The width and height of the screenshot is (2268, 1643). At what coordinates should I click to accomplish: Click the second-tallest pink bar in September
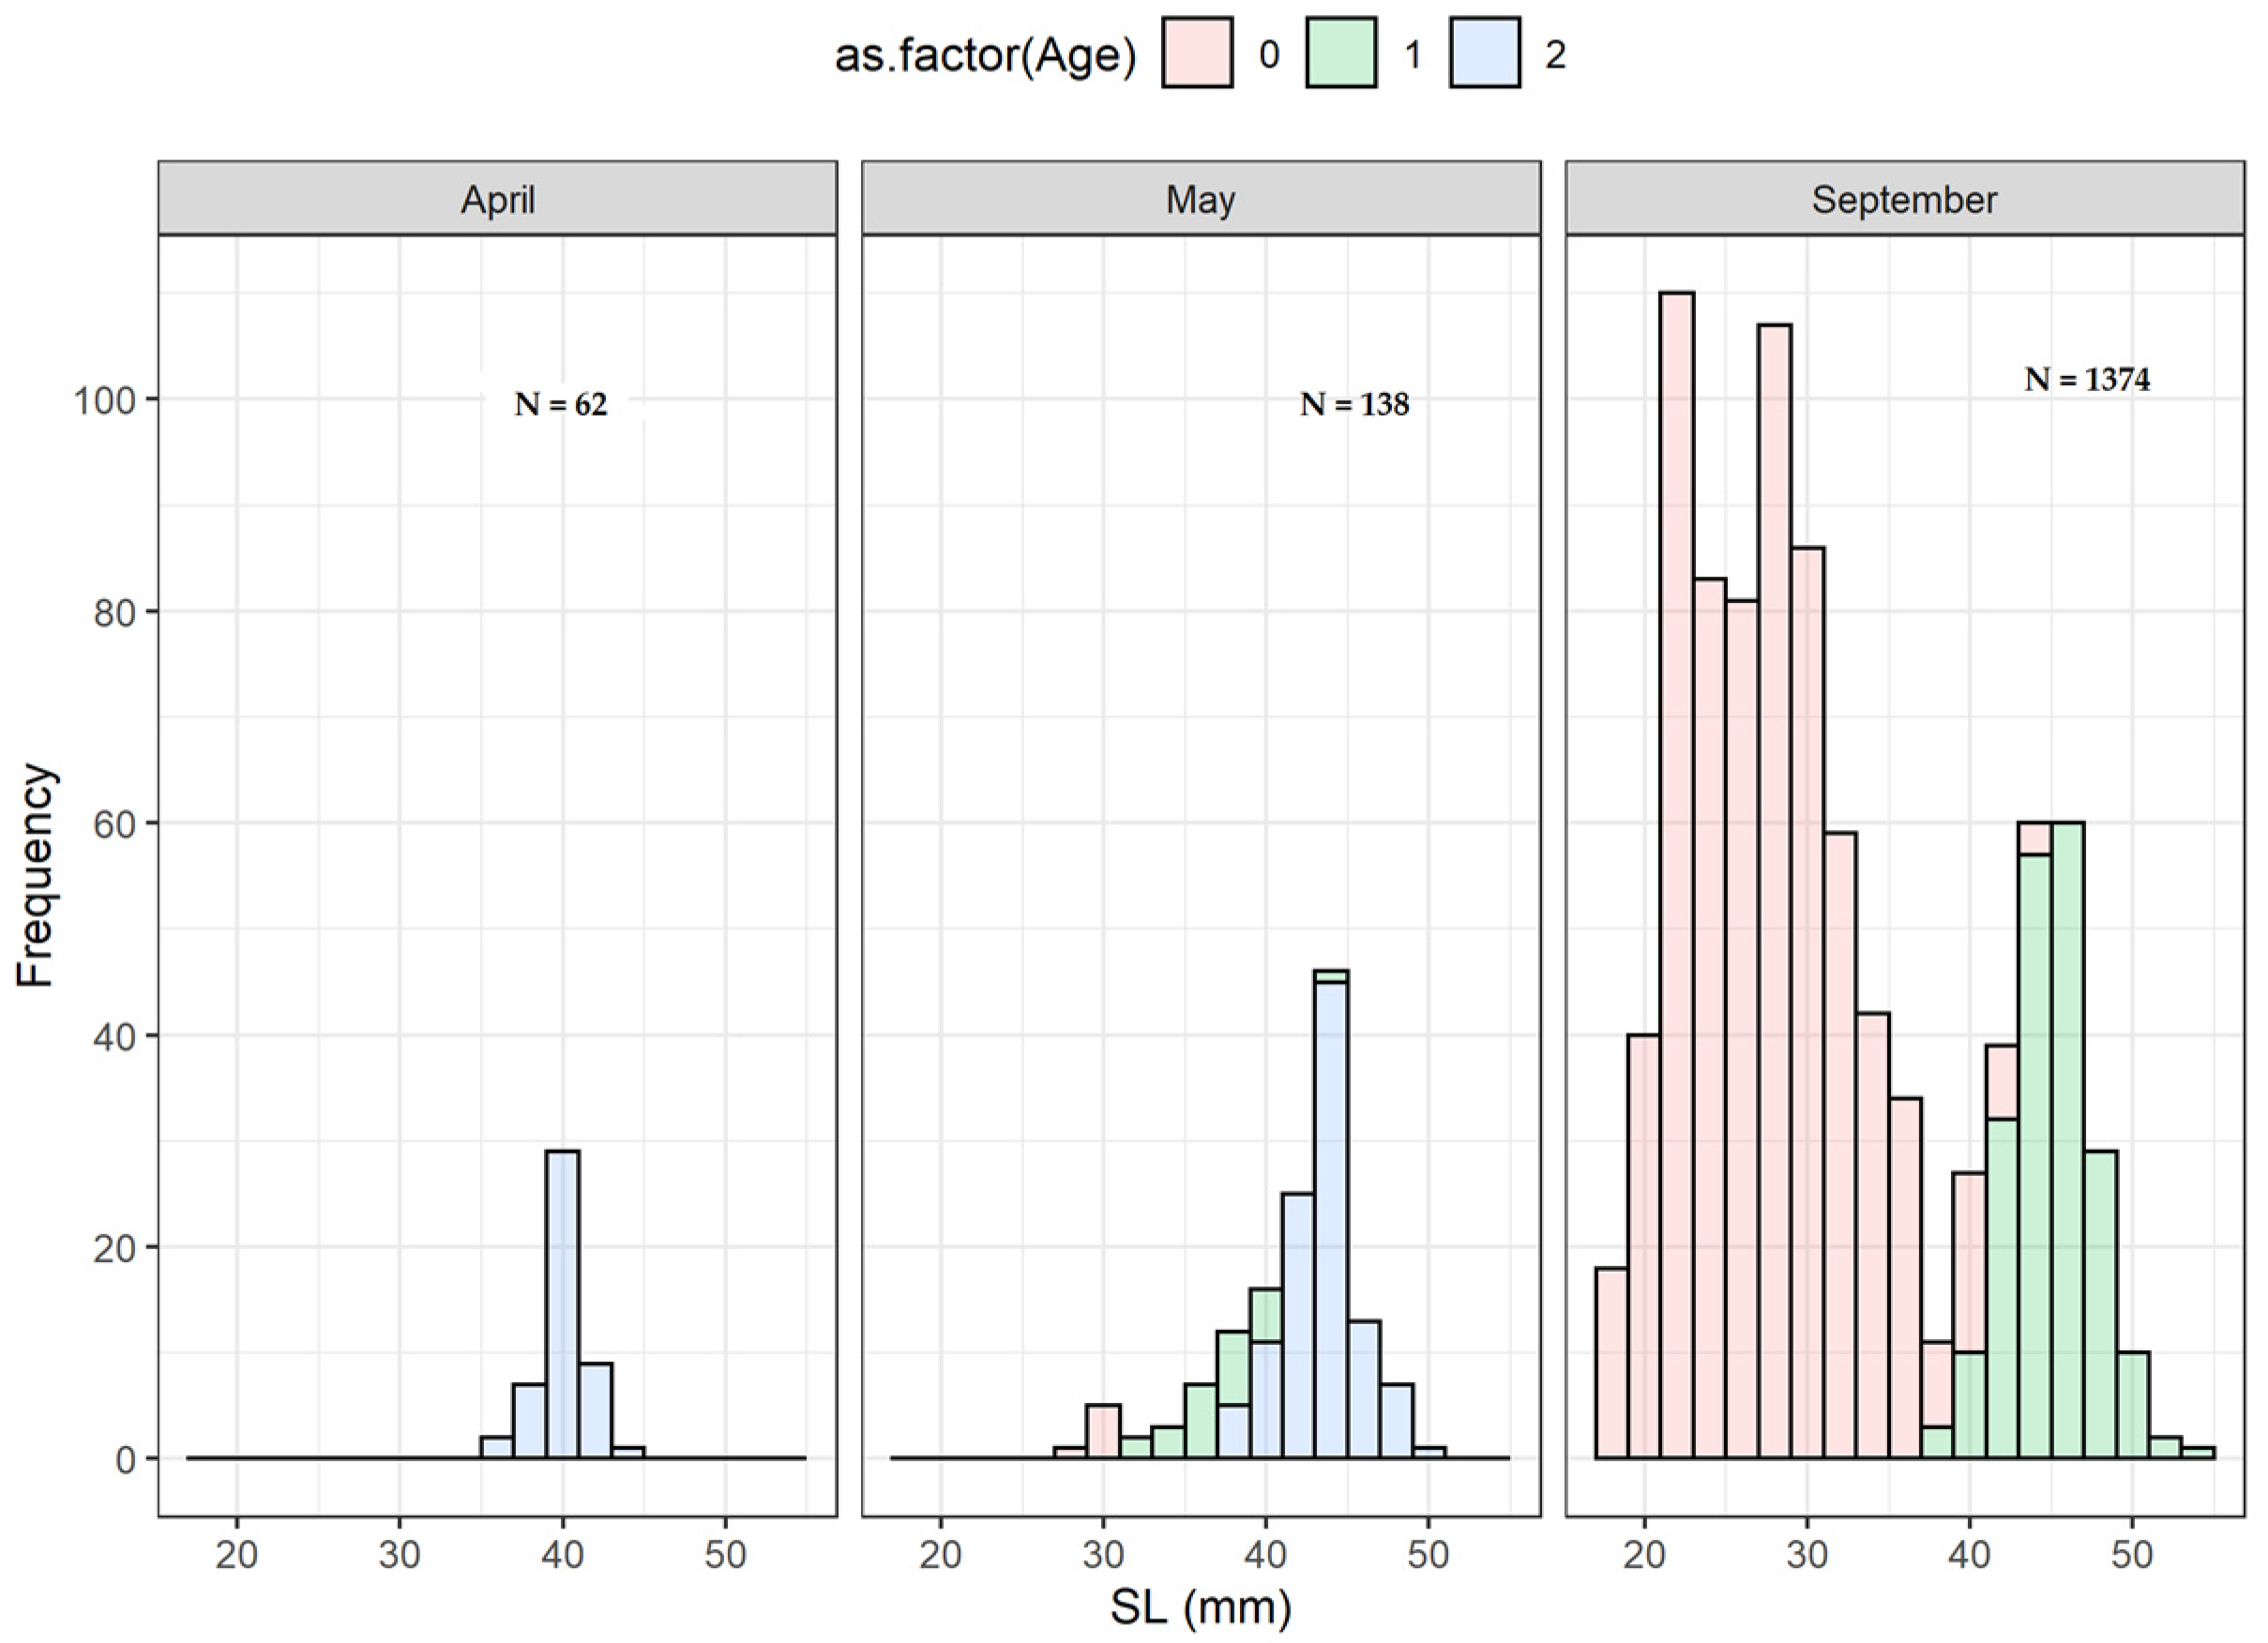coord(1774,890)
